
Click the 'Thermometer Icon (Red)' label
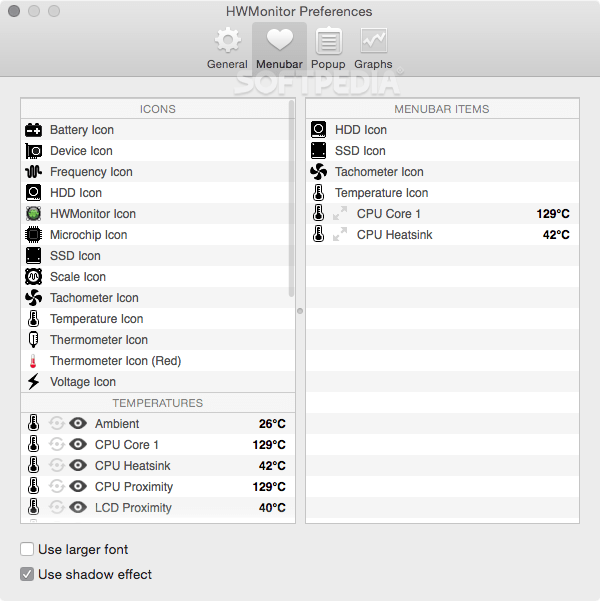pyautogui.click(x=115, y=361)
